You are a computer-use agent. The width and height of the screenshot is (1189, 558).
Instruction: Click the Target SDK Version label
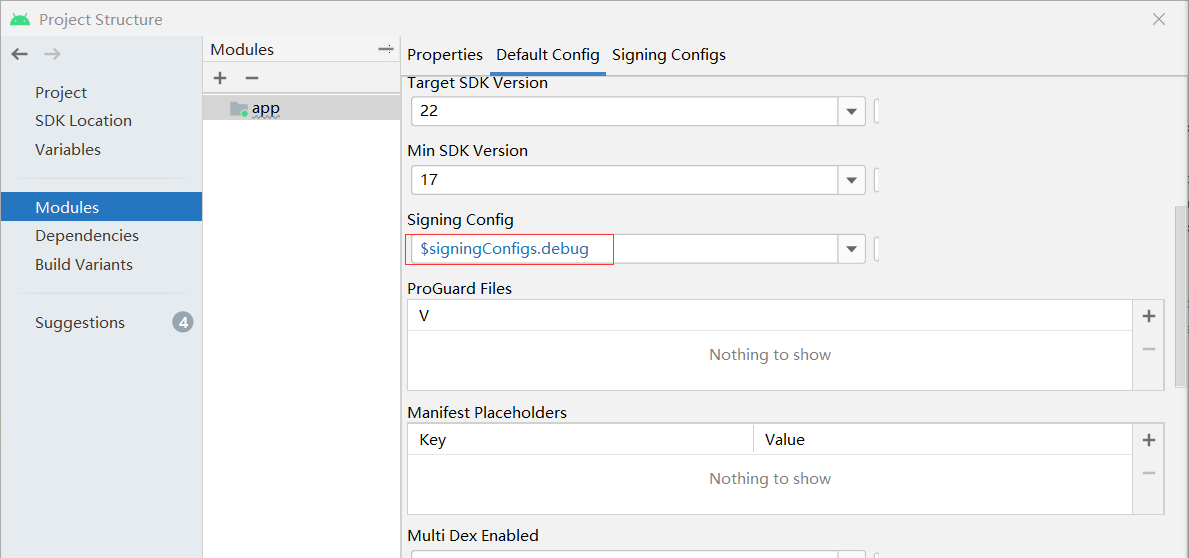pos(478,83)
